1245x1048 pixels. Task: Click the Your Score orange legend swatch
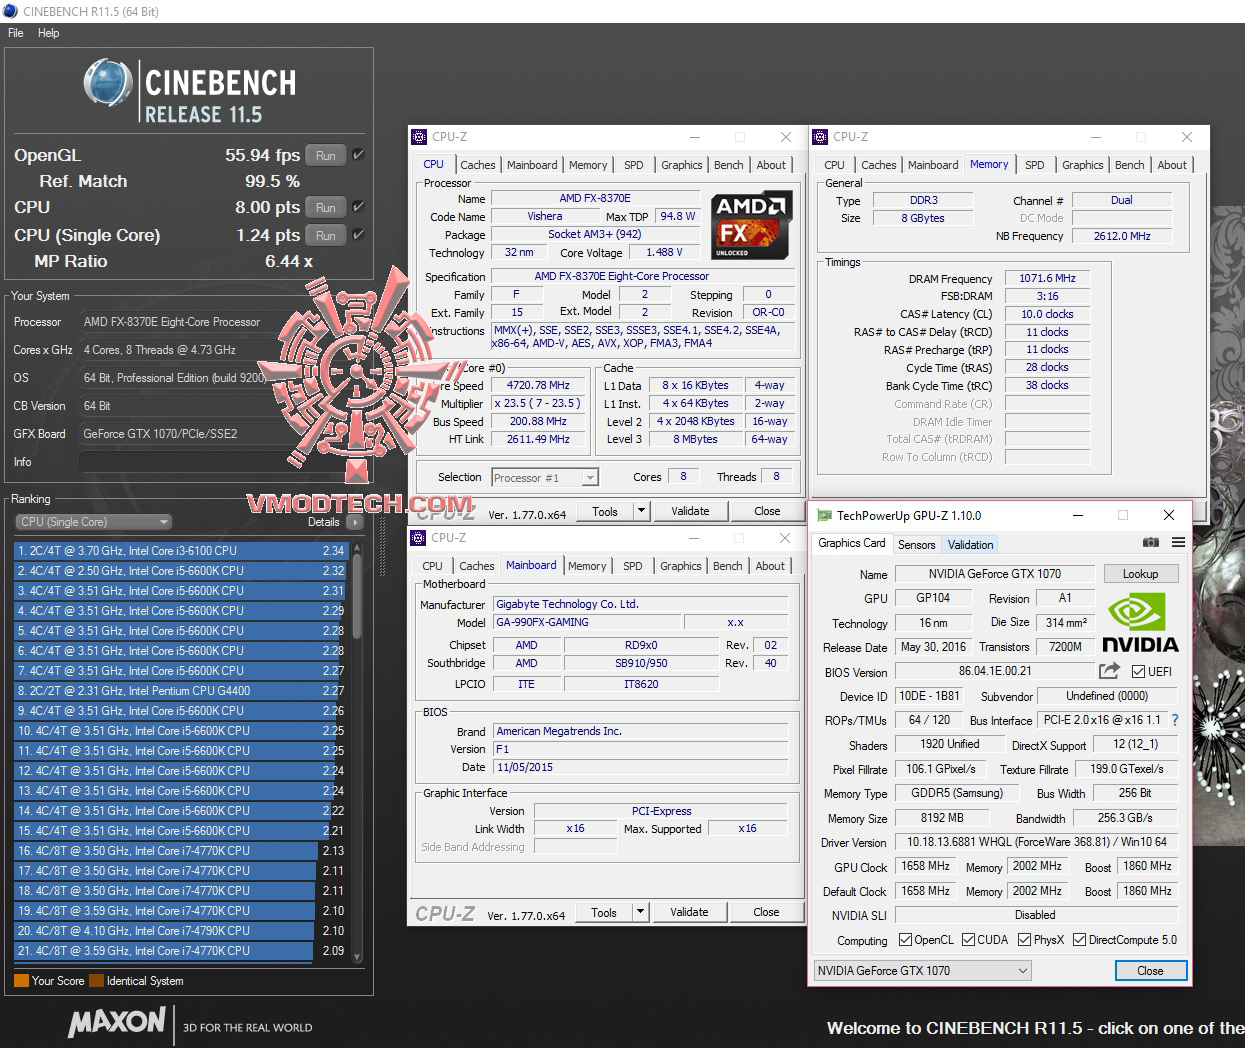click(x=21, y=981)
